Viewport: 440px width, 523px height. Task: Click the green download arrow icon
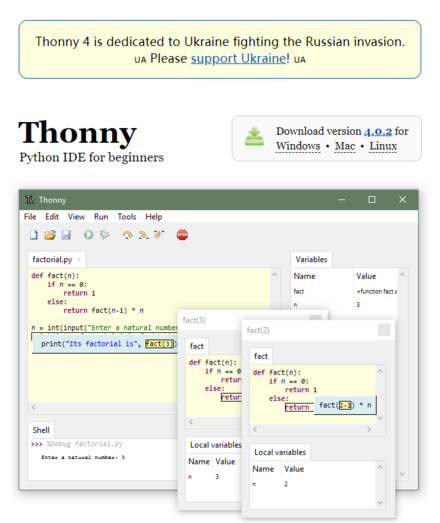254,137
